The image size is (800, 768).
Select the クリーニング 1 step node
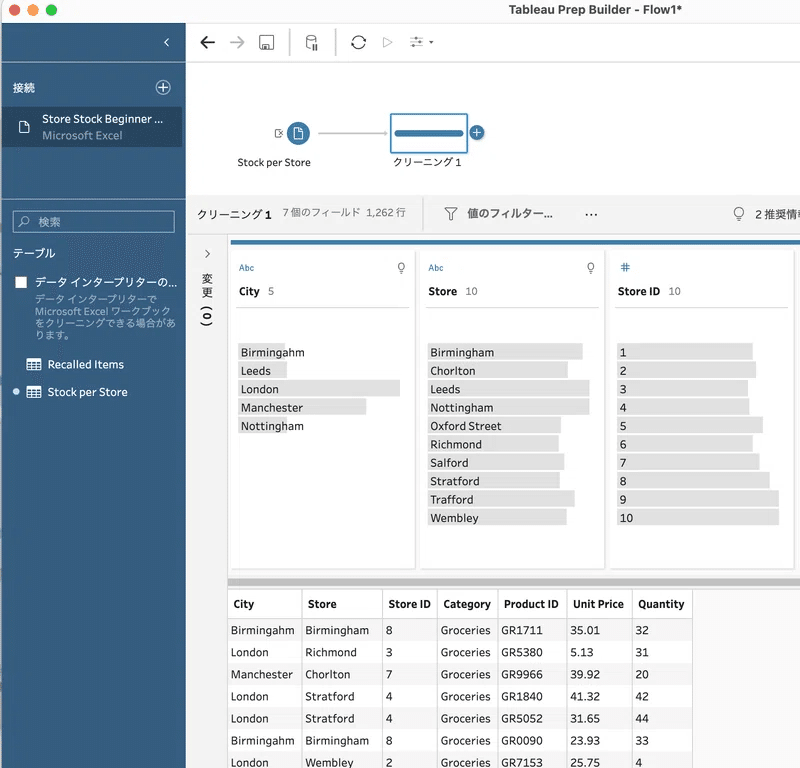pos(429,133)
